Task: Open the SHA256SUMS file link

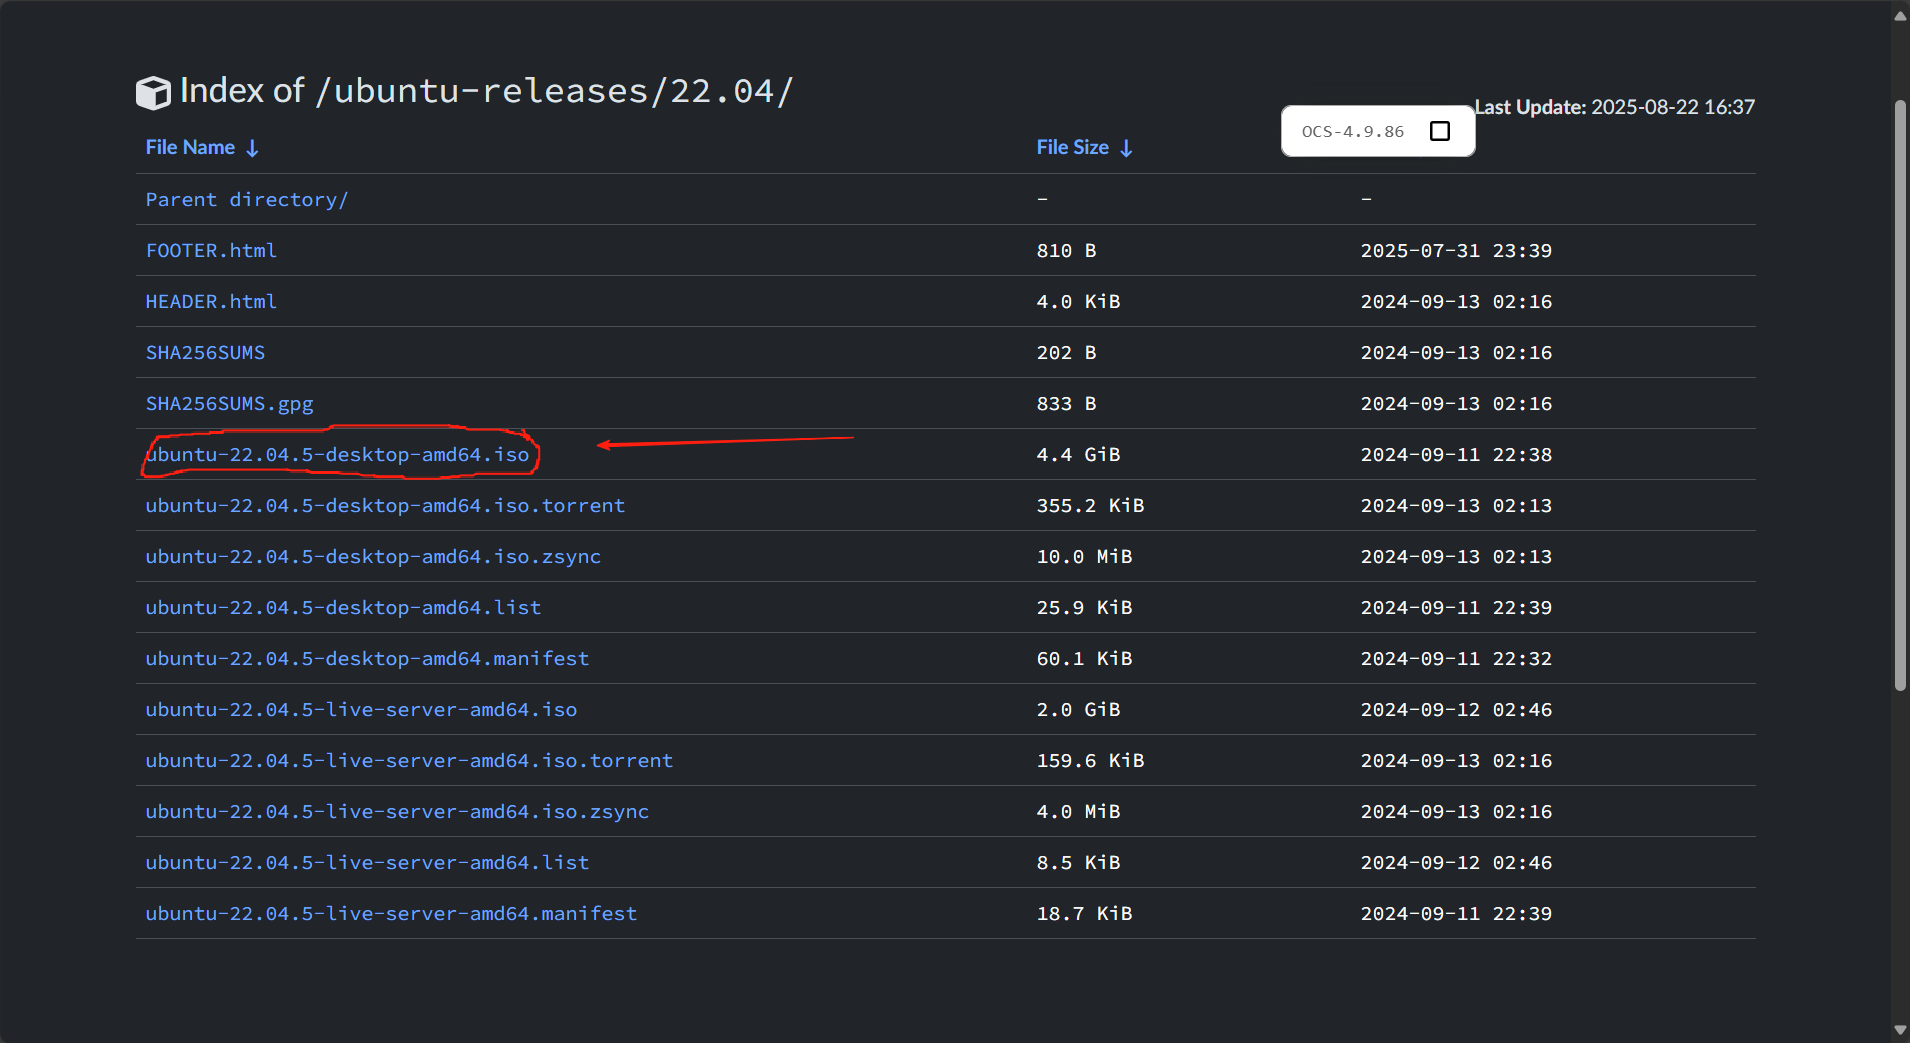Action: pos(205,352)
